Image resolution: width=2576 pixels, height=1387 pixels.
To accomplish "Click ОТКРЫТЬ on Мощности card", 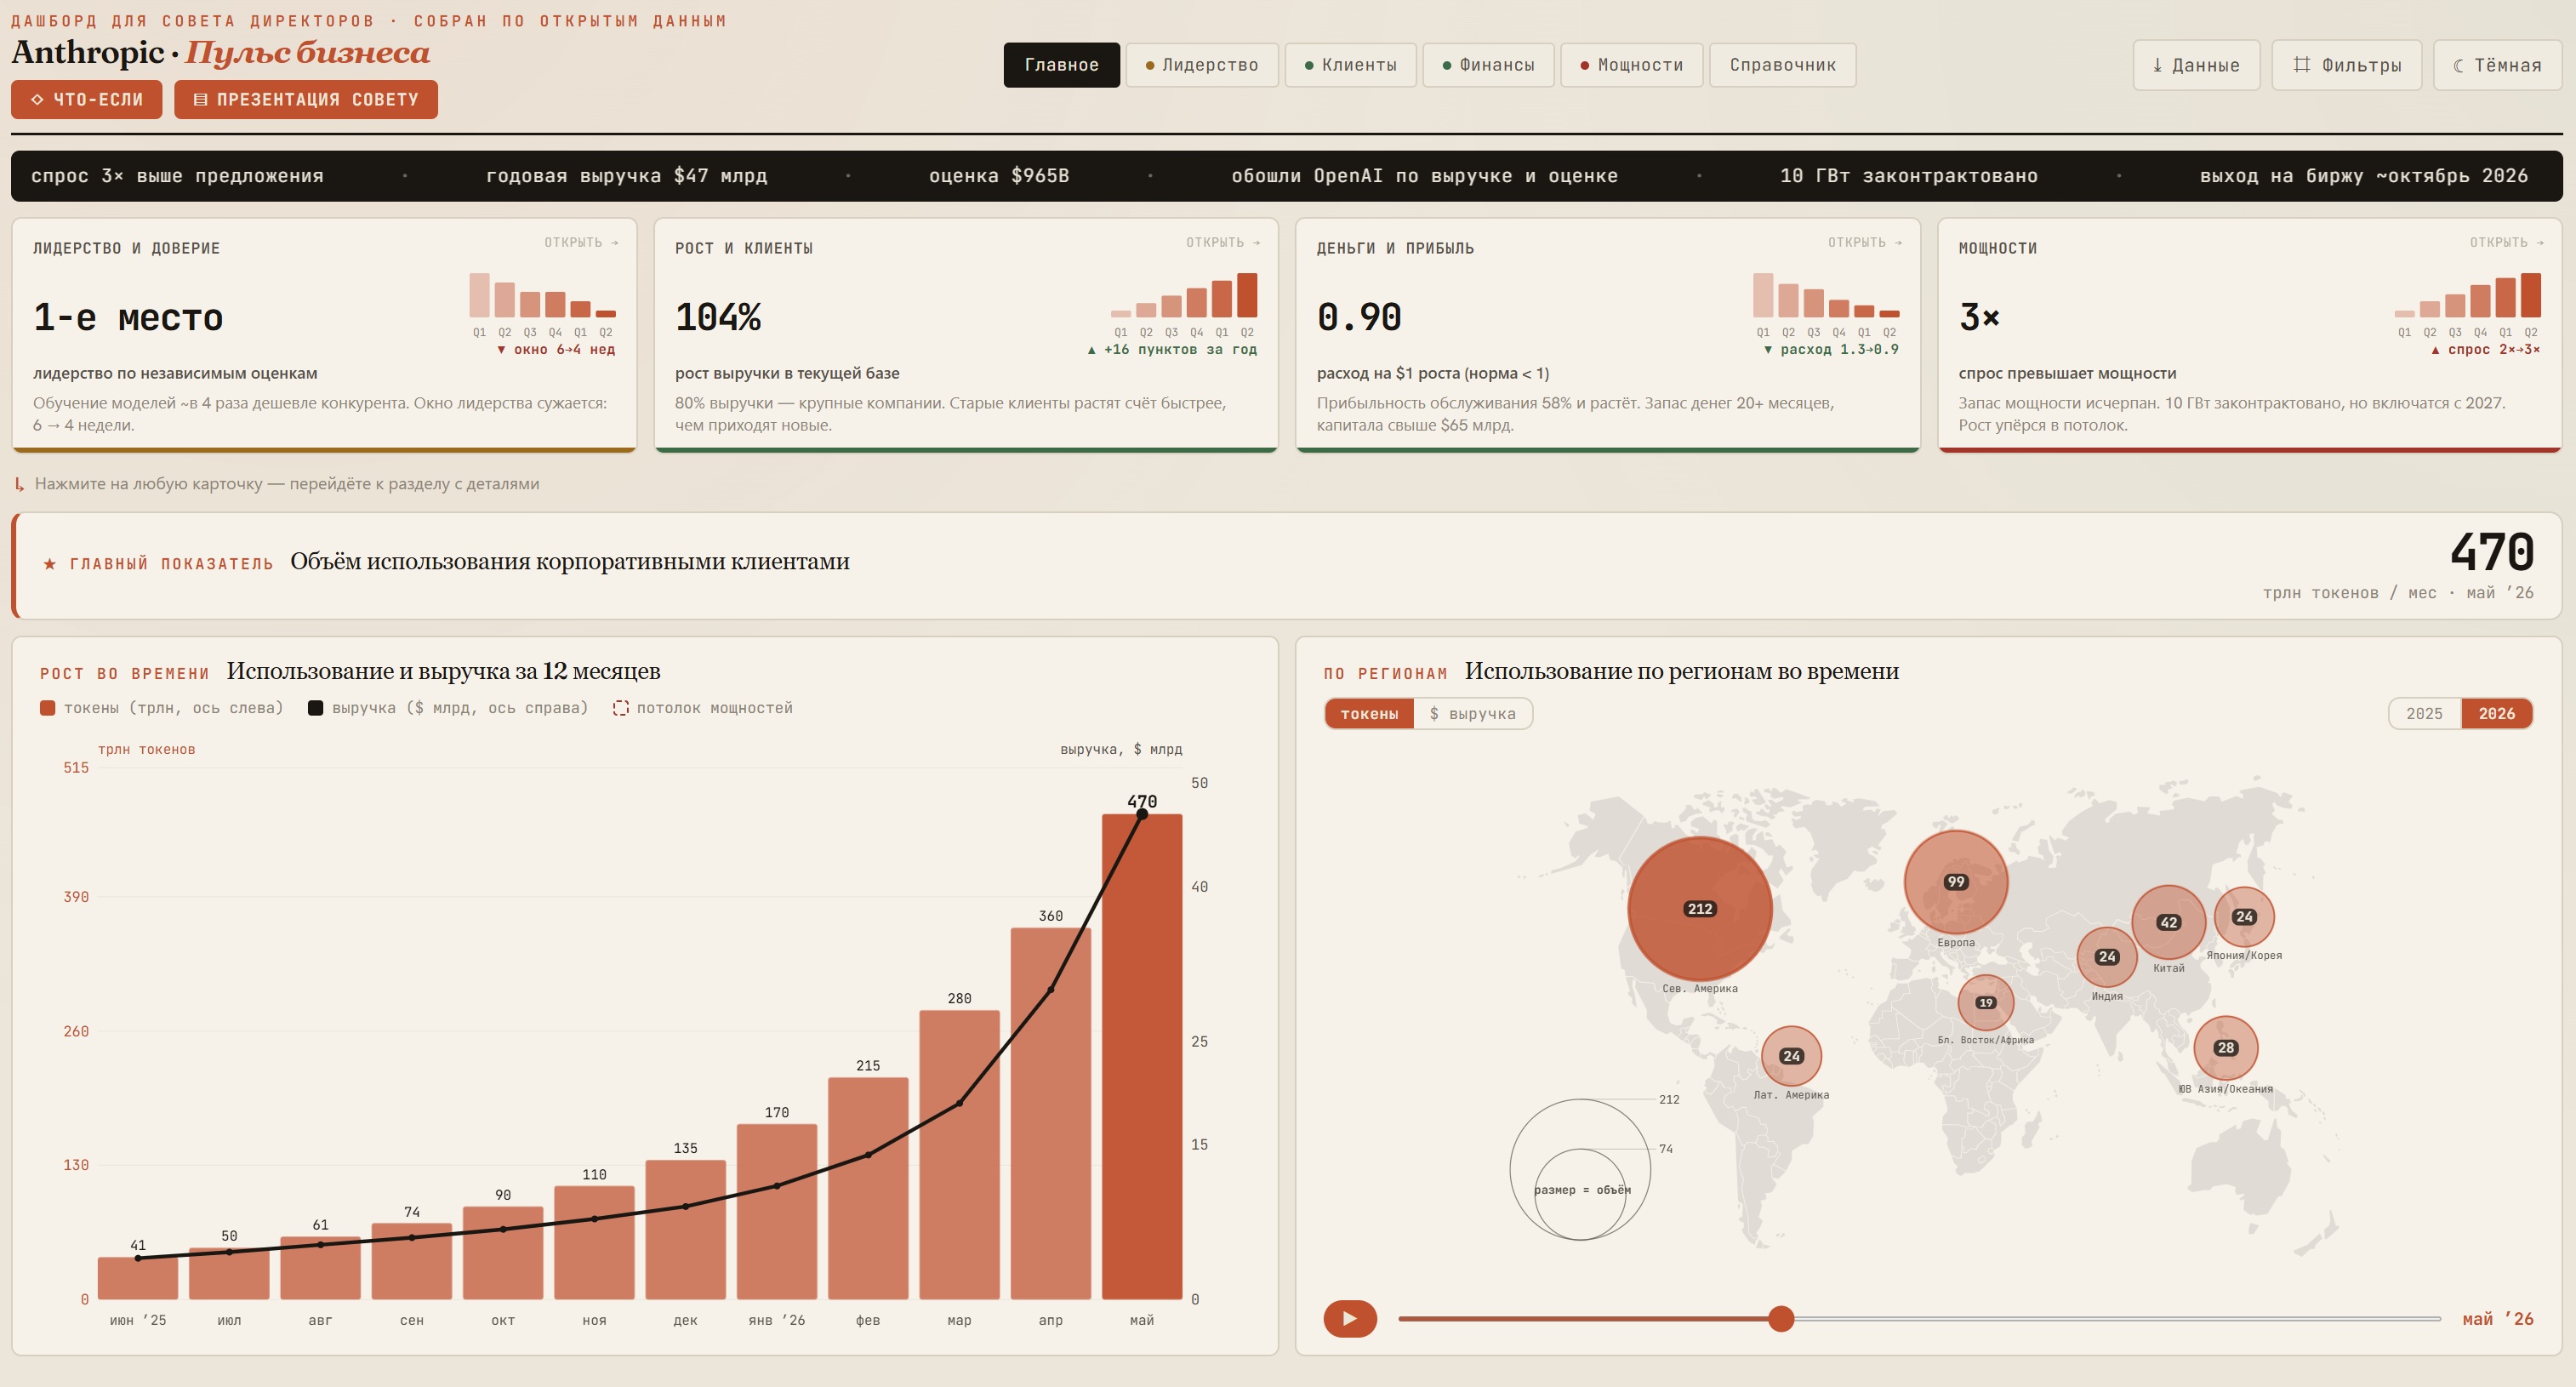I will tap(2507, 242).
